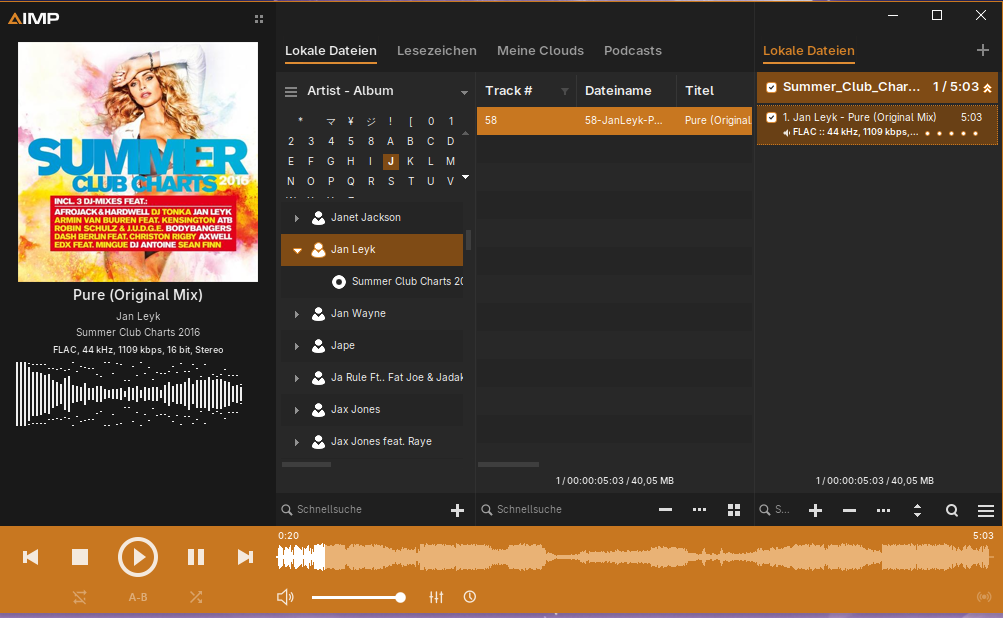Toggle repeat mode
This screenshot has width=1003, height=618.
(x=79, y=597)
